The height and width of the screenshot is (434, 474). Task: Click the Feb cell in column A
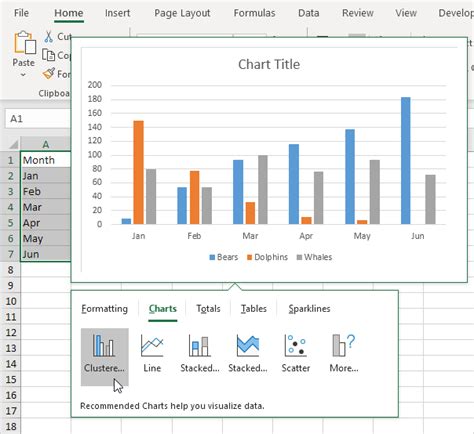(46, 191)
